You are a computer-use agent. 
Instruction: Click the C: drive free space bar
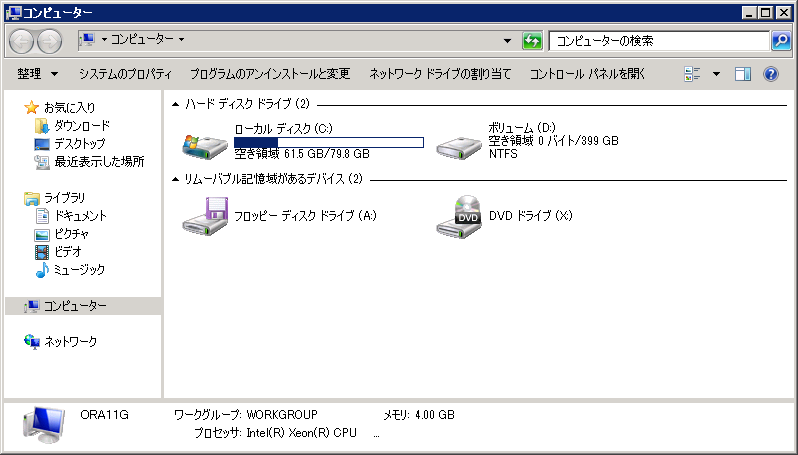pos(328,142)
